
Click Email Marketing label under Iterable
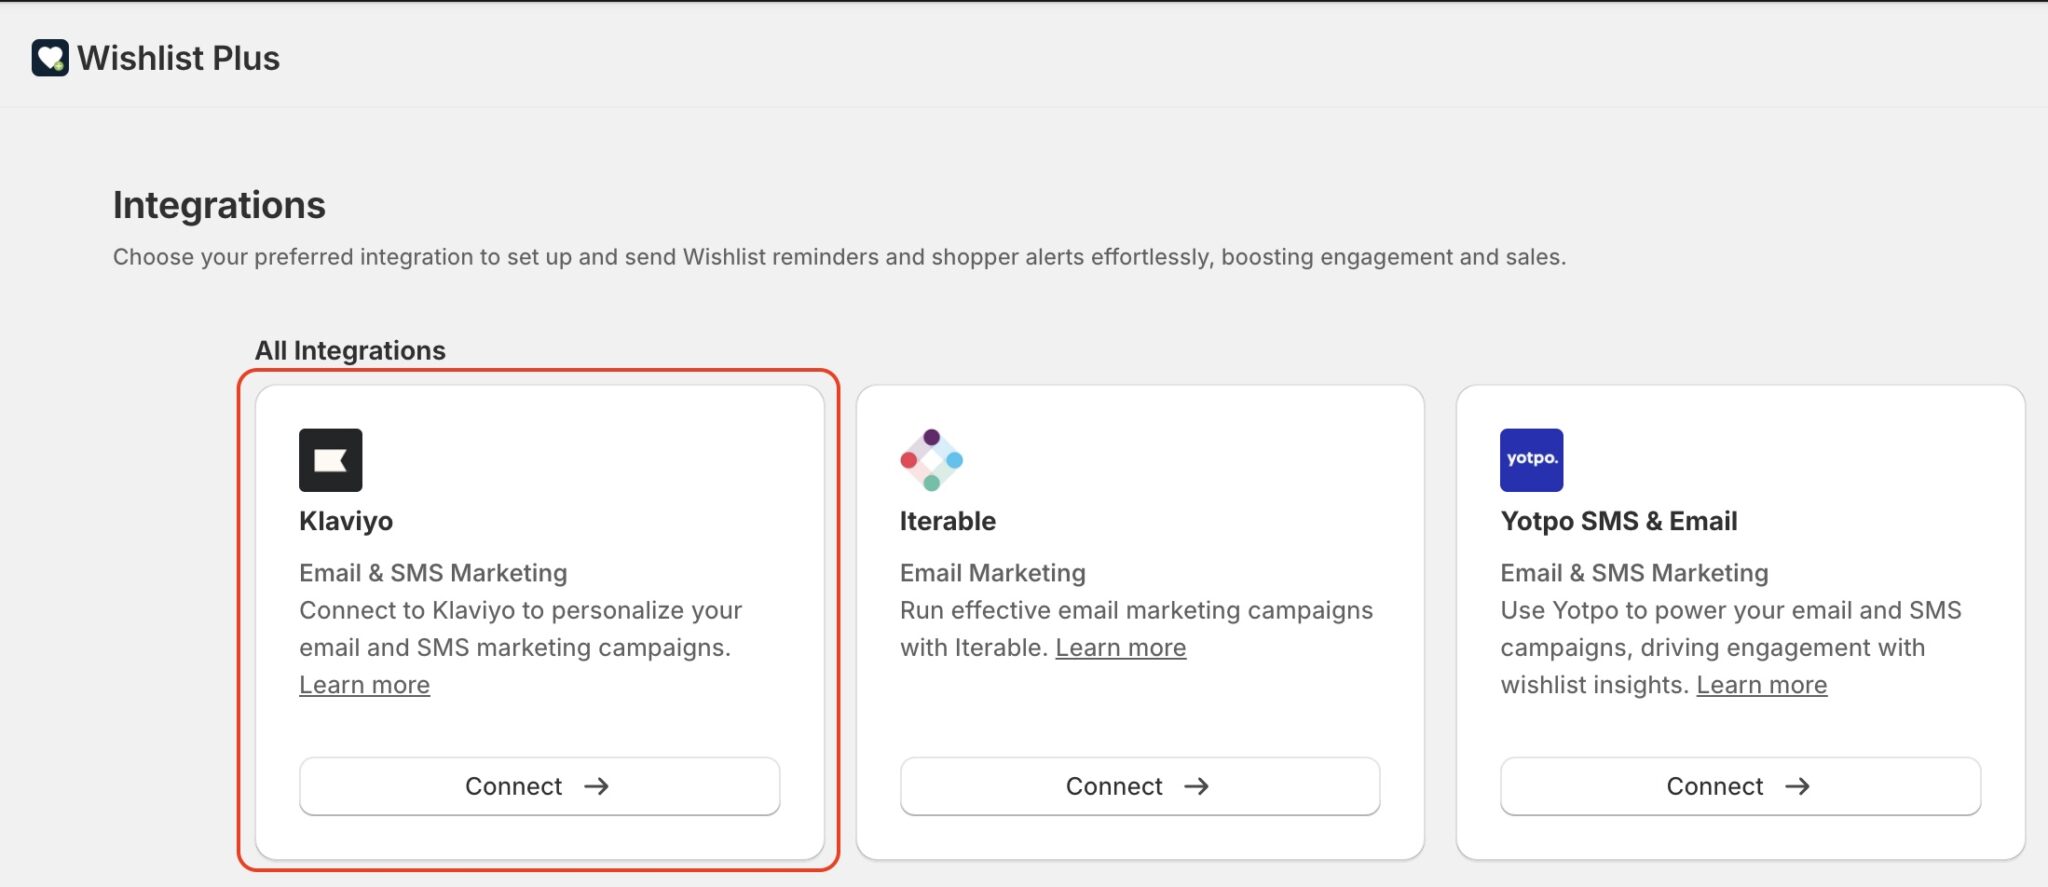pos(993,573)
